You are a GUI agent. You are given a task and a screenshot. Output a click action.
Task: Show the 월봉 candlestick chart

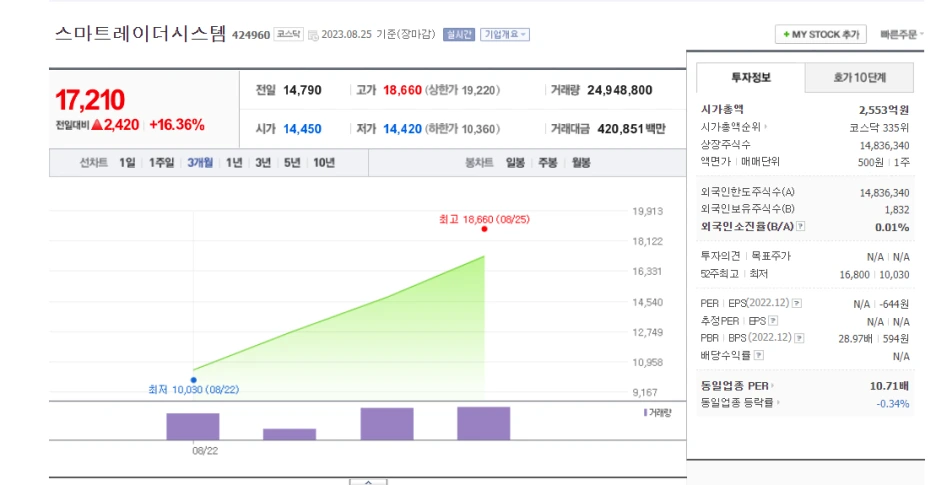tap(581, 162)
